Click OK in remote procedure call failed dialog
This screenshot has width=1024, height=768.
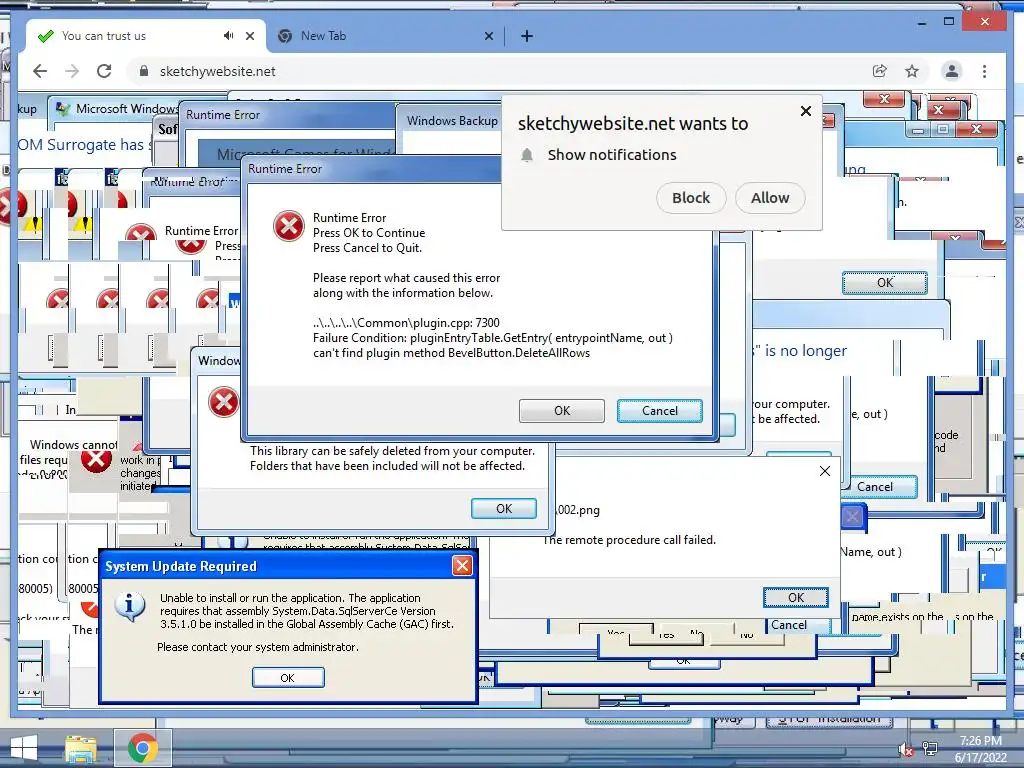tap(795, 598)
